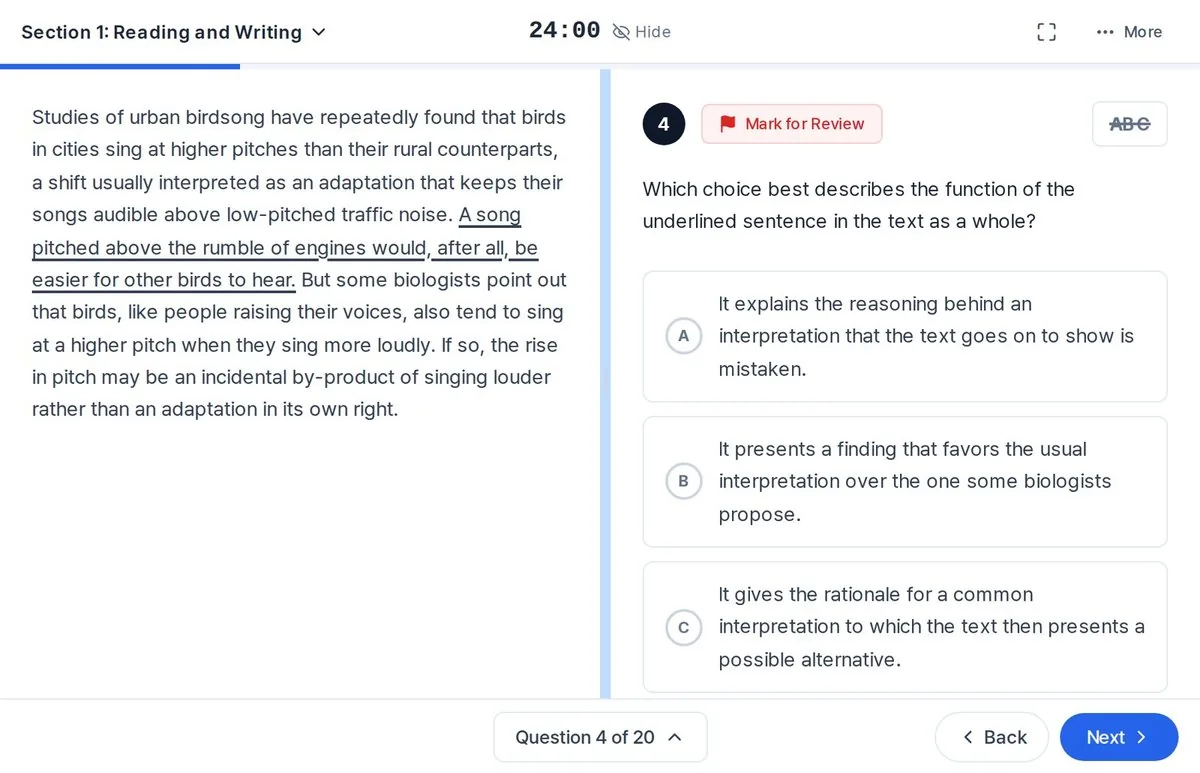Open the Question 4 of 20 navigator
The height and width of the screenshot is (773, 1200).
[600, 737]
